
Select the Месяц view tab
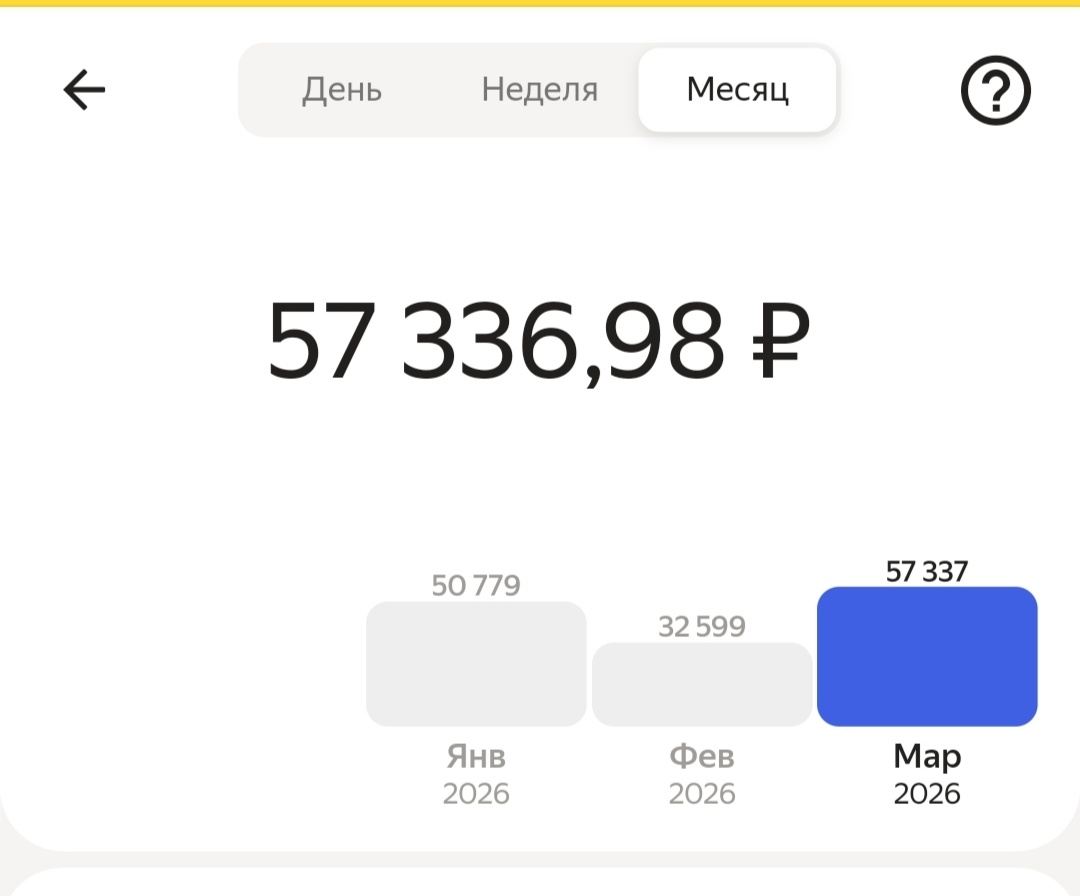[737, 89]
